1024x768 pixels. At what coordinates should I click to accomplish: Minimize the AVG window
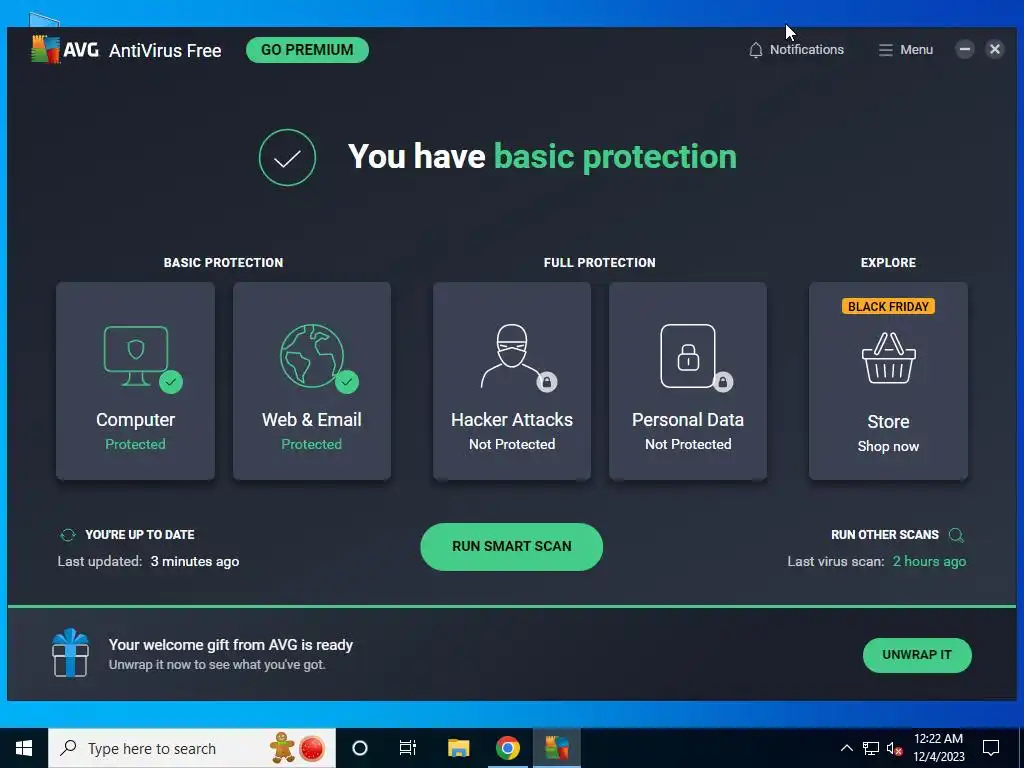click(965, 50)
